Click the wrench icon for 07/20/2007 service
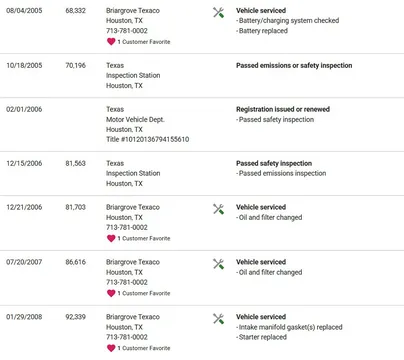Screen dimensions: 404x360 click(218, 264)
